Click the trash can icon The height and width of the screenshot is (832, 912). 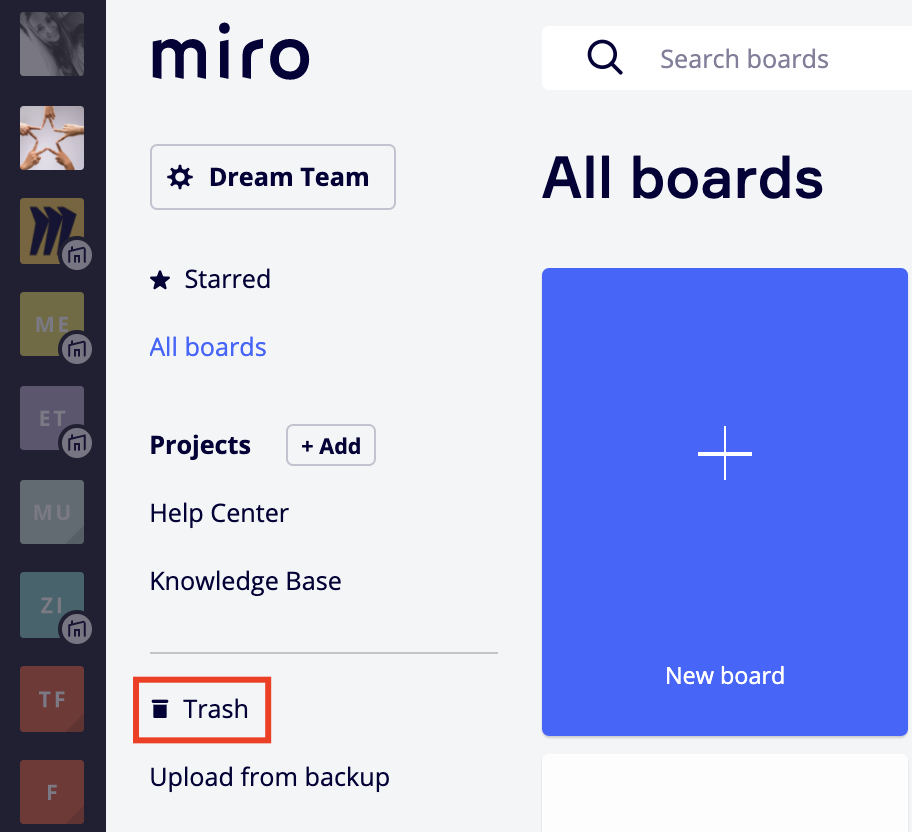160,710
